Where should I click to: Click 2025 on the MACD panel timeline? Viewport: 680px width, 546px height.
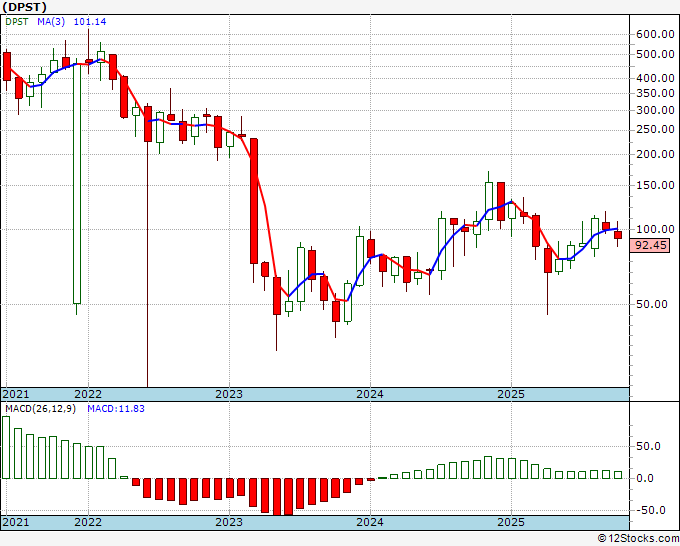[511, 522]
